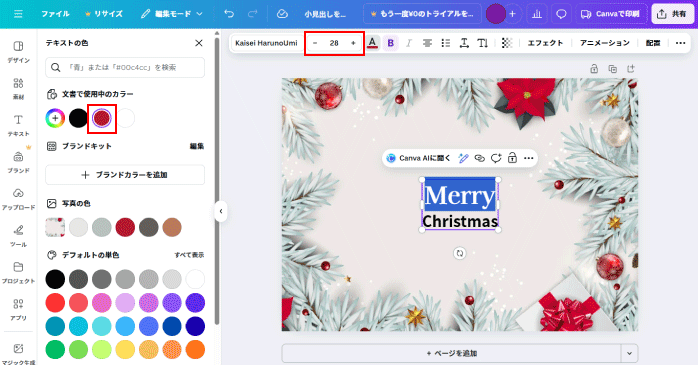Increase font size with plus

pos(353,43)
